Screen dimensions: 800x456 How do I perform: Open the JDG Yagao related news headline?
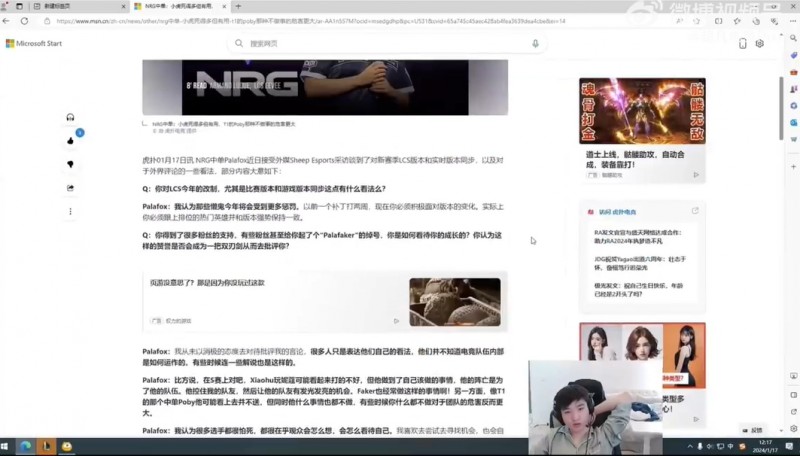(x=640, y=263)
